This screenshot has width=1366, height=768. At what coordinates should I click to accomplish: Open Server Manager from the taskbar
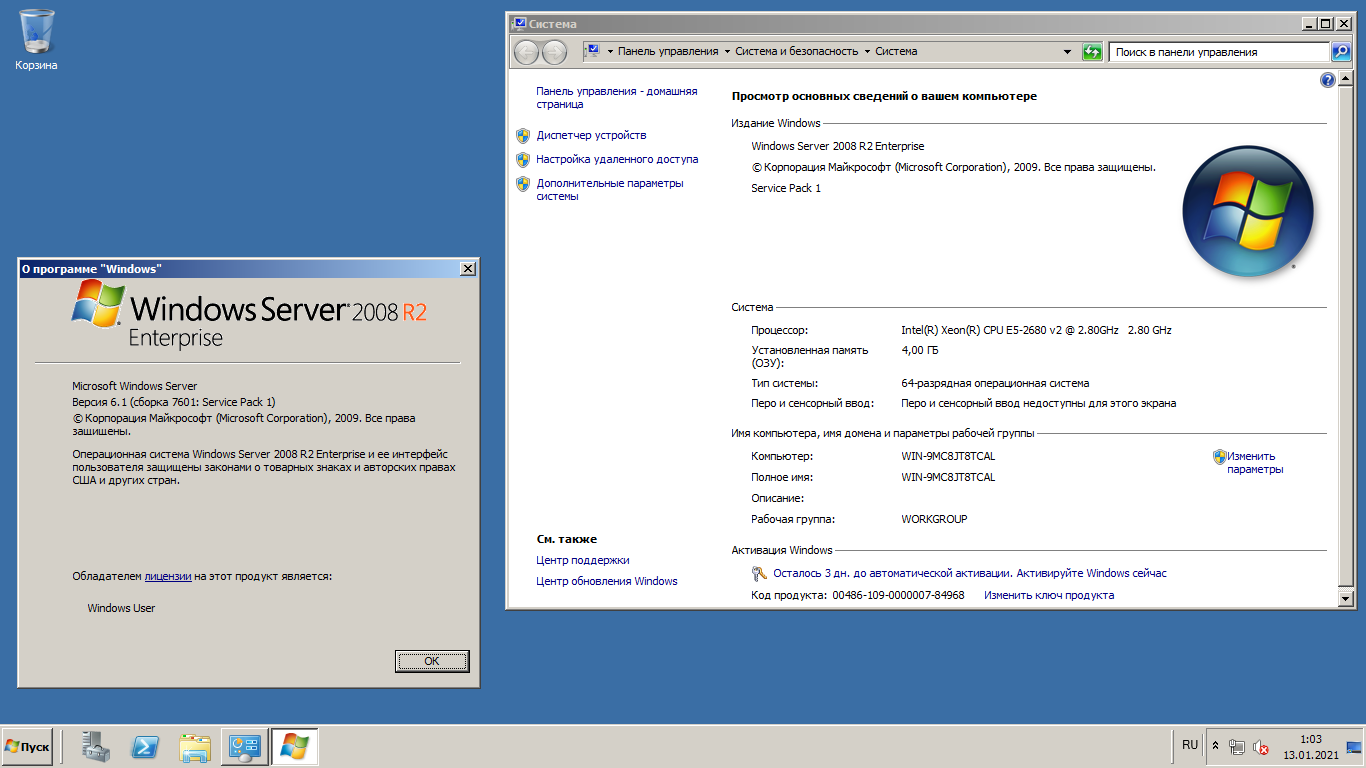(95, 745)
